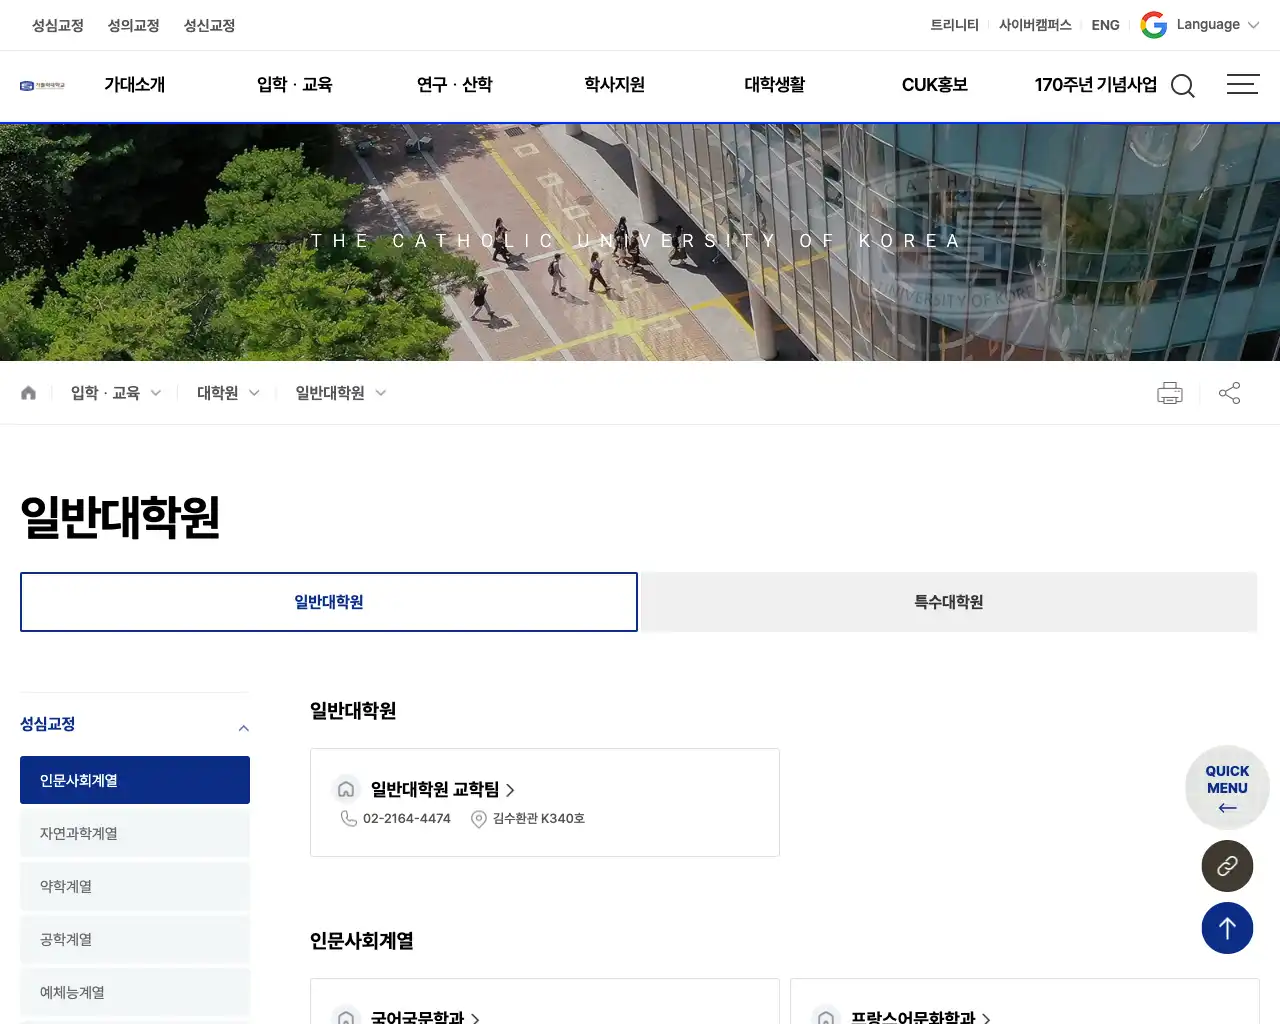Select 공학계열 in sidebar
Viewport: 1280px width, 1024px height.
pos(135,939)
